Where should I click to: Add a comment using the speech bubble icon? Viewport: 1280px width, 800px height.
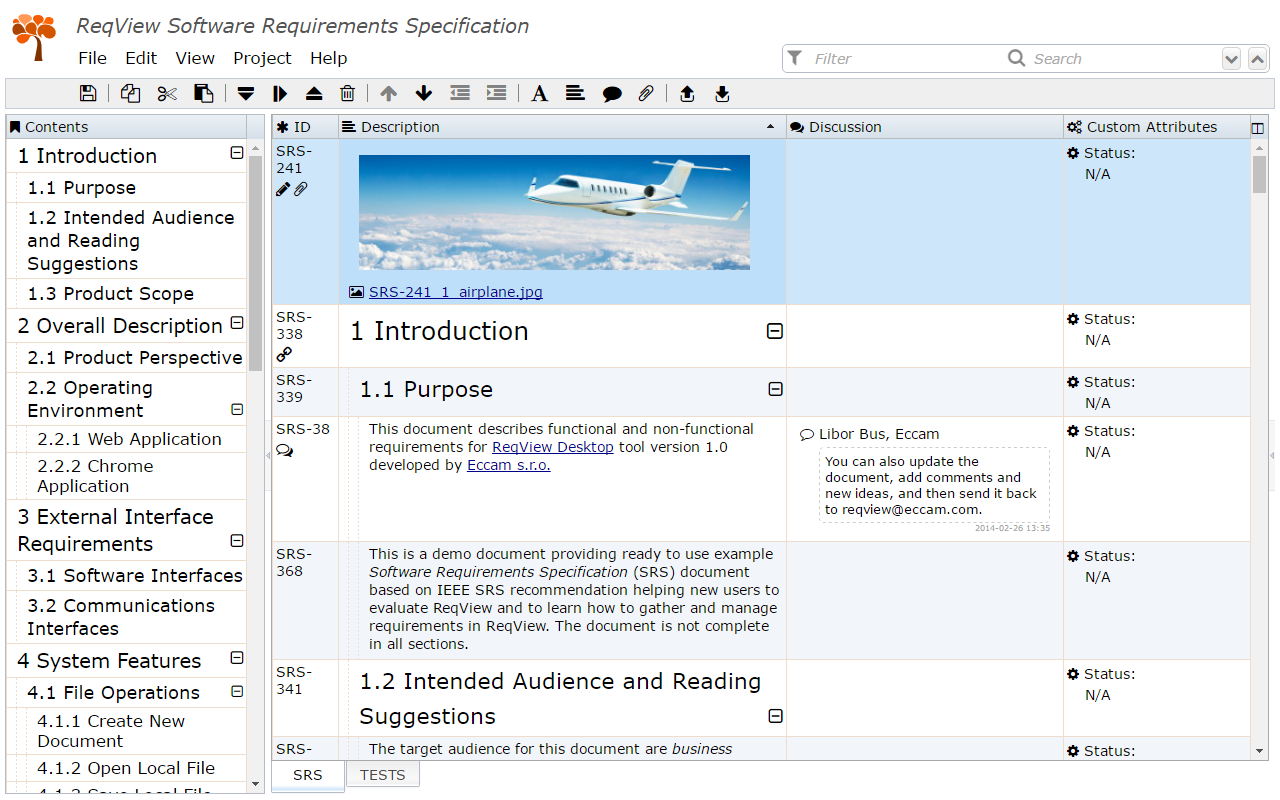tap(612, 93)
